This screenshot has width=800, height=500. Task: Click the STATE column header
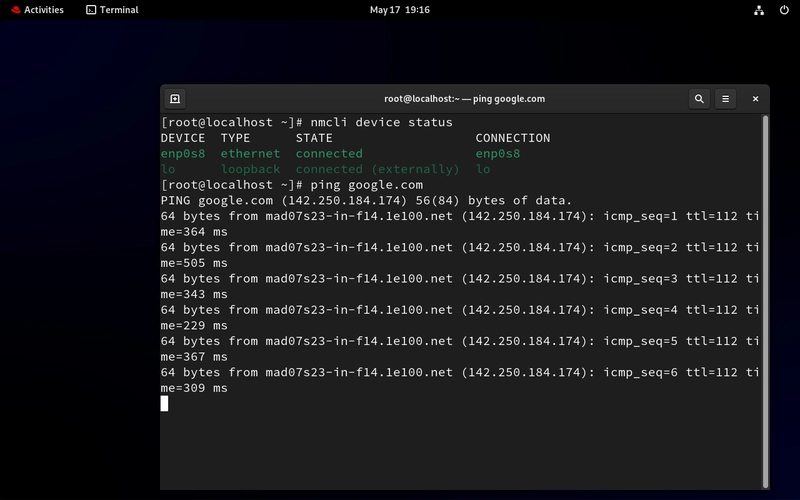314,138
